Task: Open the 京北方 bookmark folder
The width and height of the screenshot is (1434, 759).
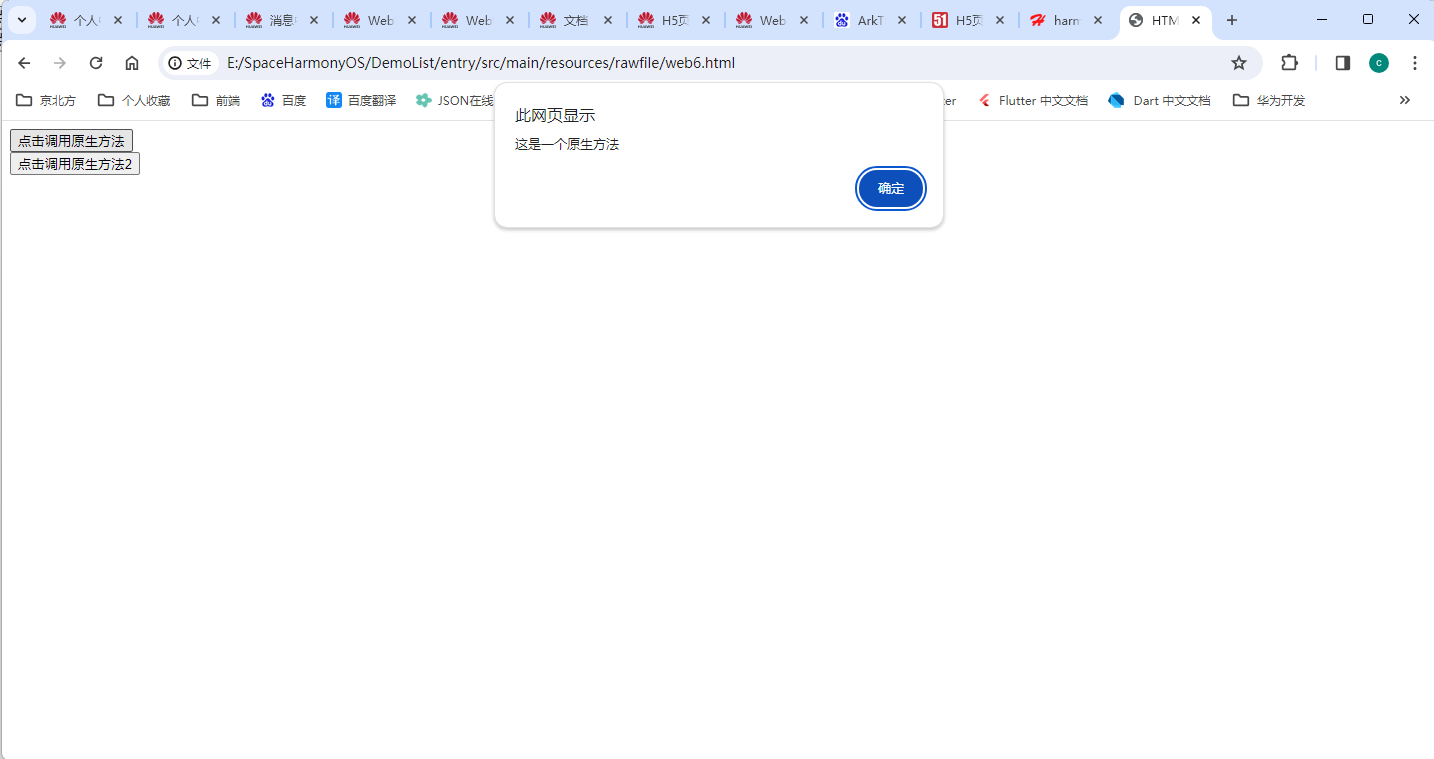Action: [46, 100]
